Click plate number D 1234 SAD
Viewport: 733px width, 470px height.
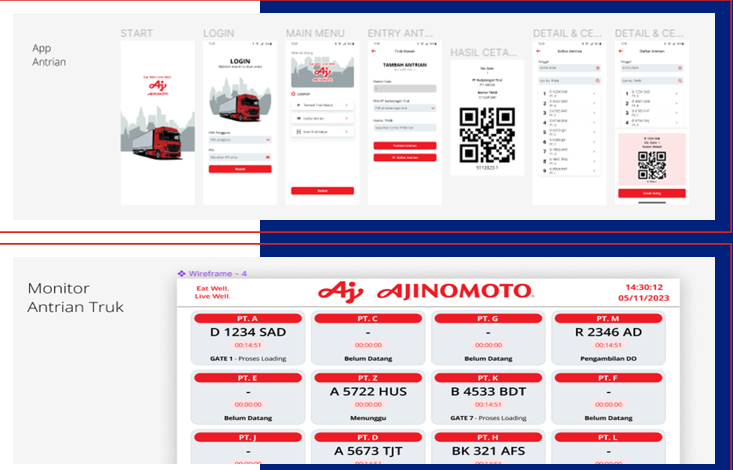tap(248, 332)
